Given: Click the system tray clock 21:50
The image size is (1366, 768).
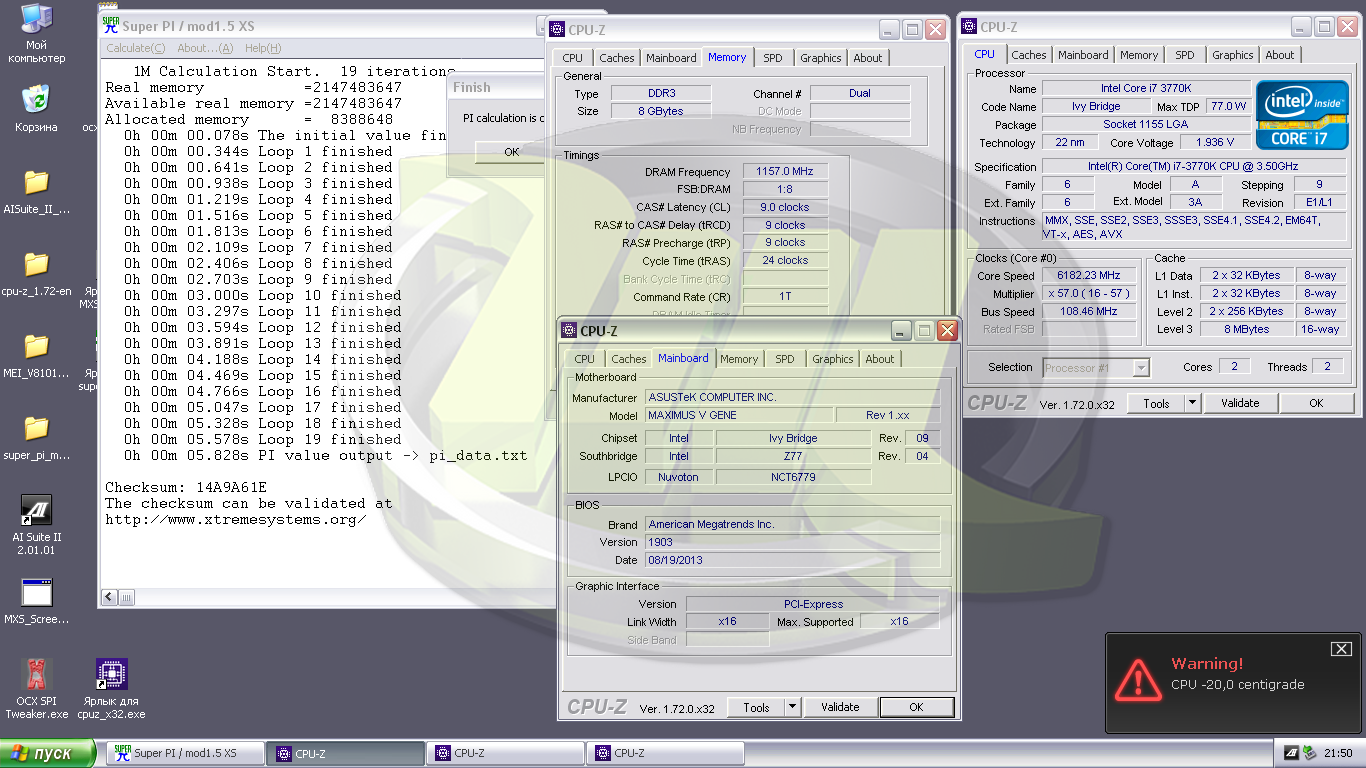Looking at the screenshot, I should pyautogui.click(x=1338, y=753).
